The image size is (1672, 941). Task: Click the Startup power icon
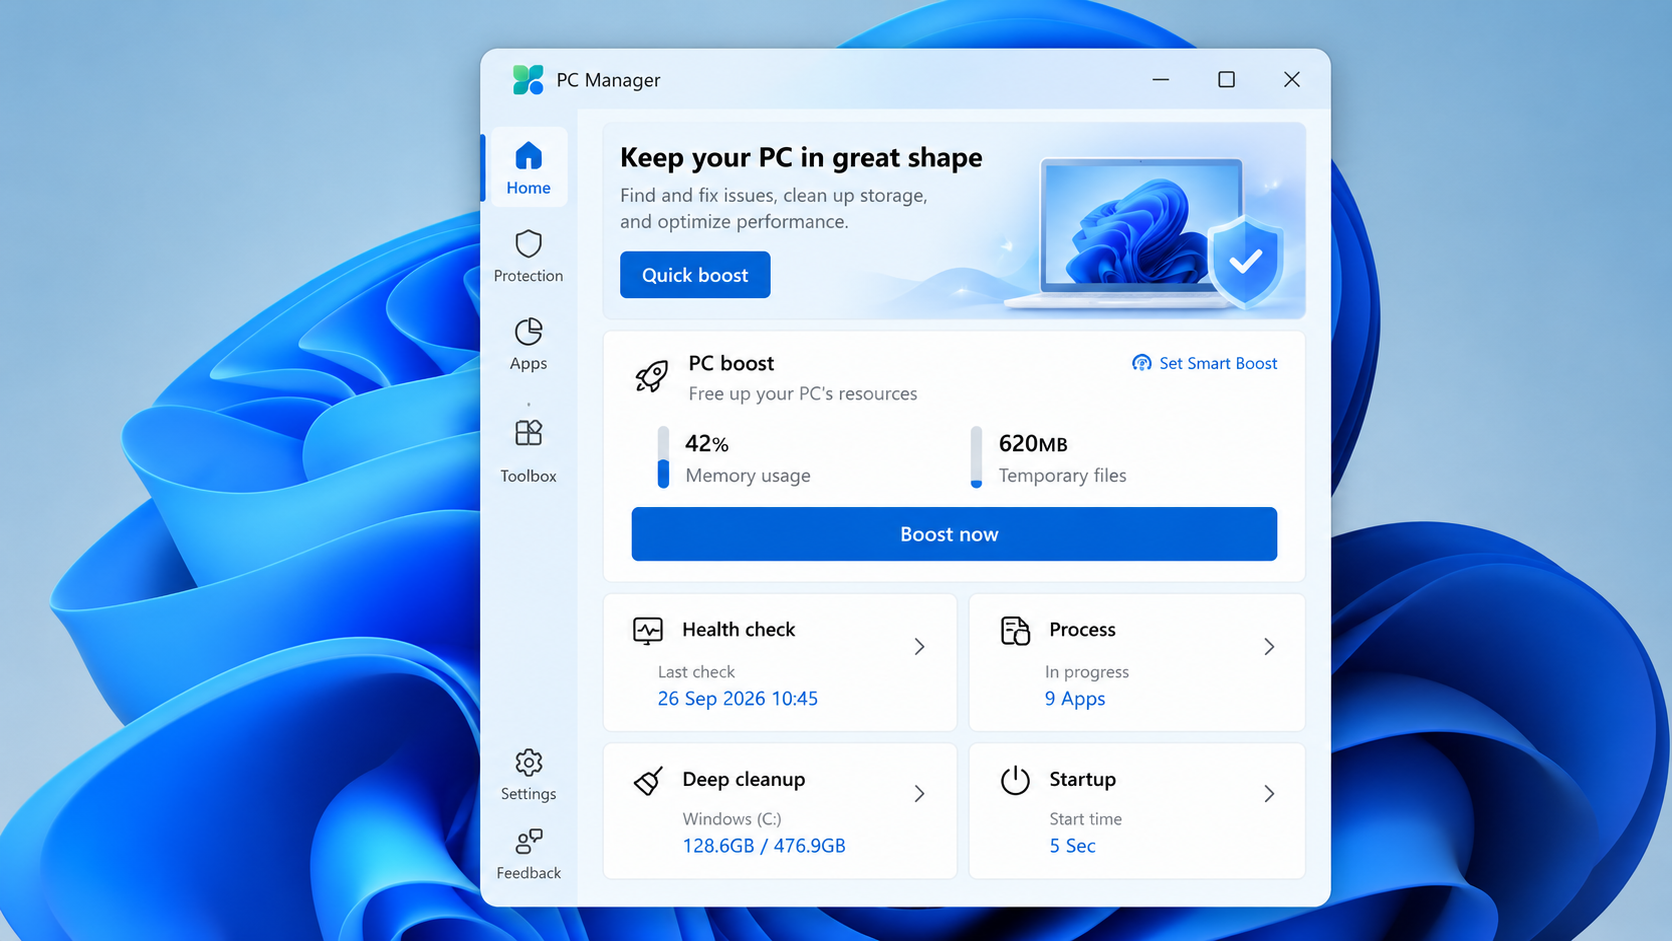click(x=1015, y=780)
